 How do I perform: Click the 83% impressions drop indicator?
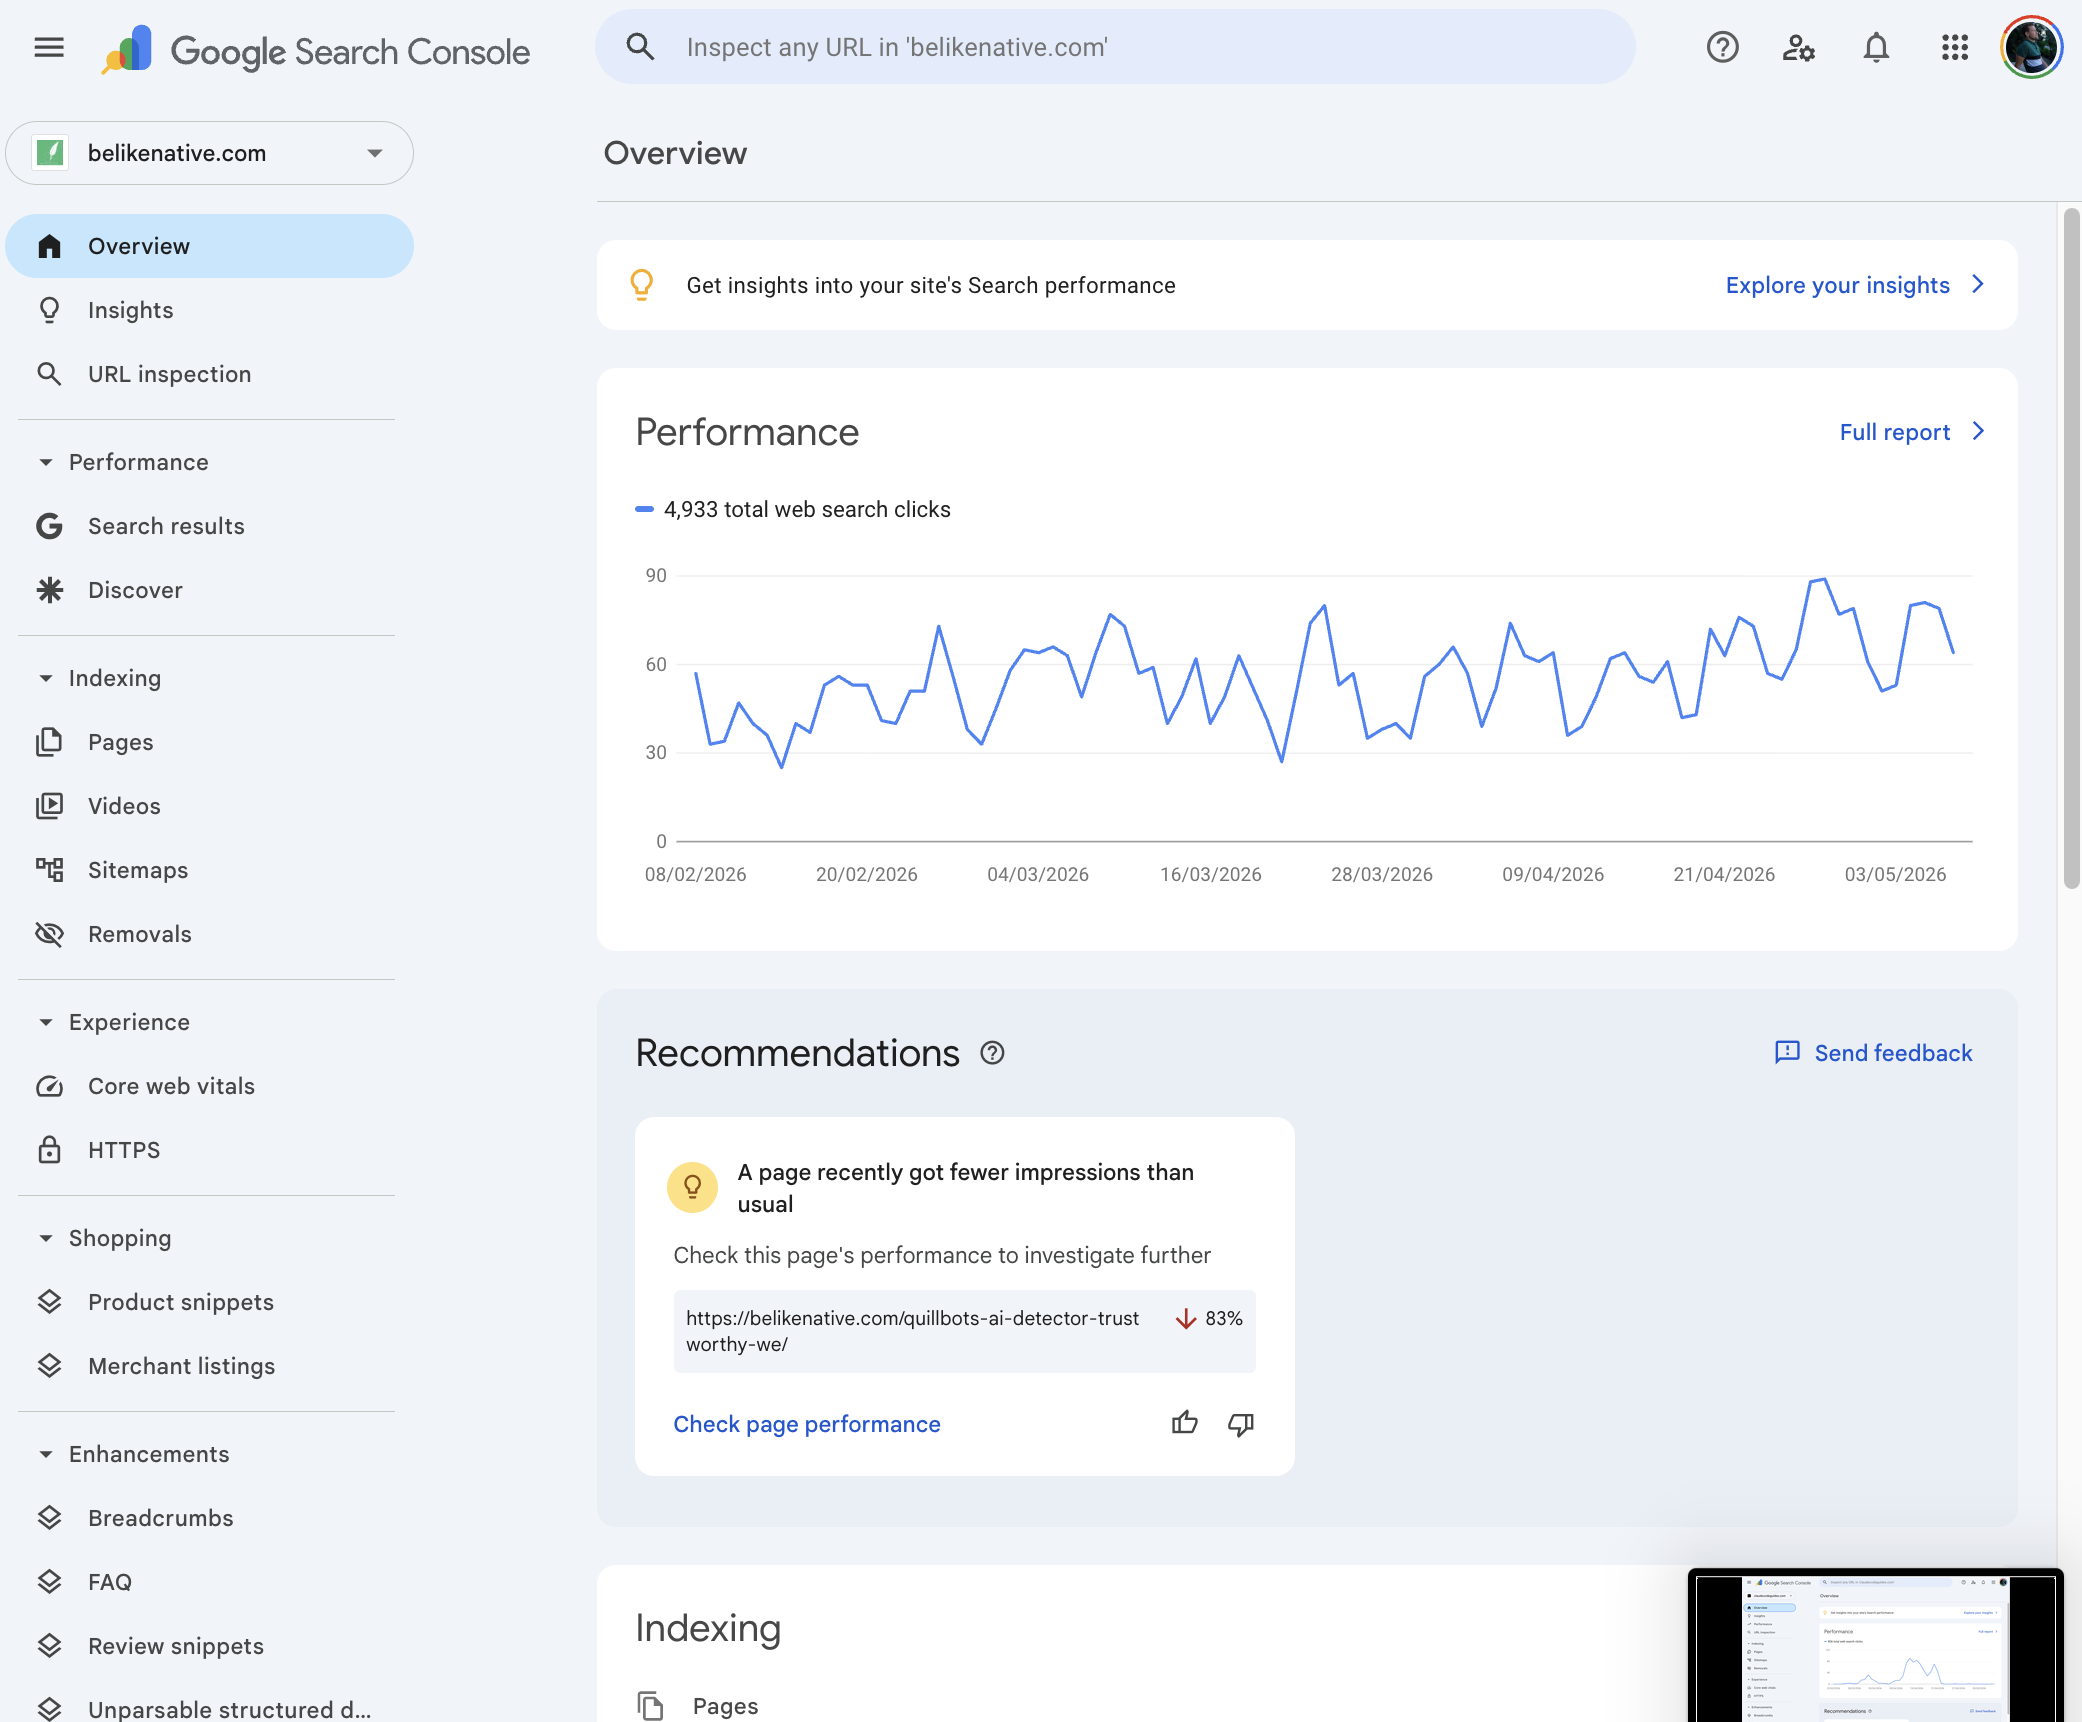(x=1208, y=1318)
